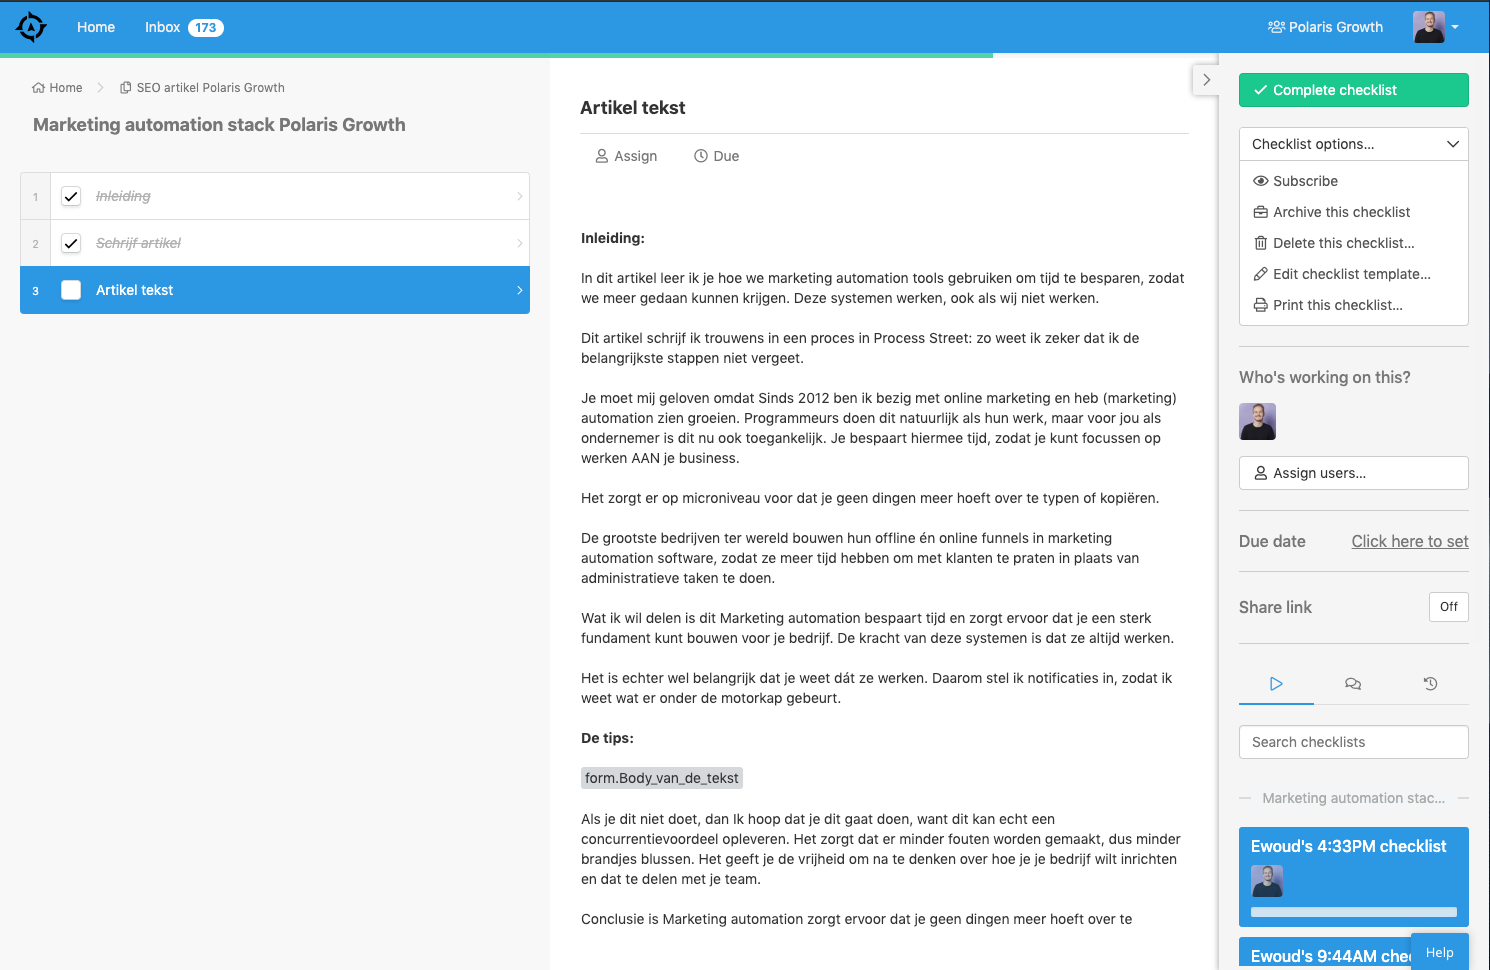Screen dimensions: 1490x970
Task: Click the SEO artikel template copy icon
Action: (126, 88)
